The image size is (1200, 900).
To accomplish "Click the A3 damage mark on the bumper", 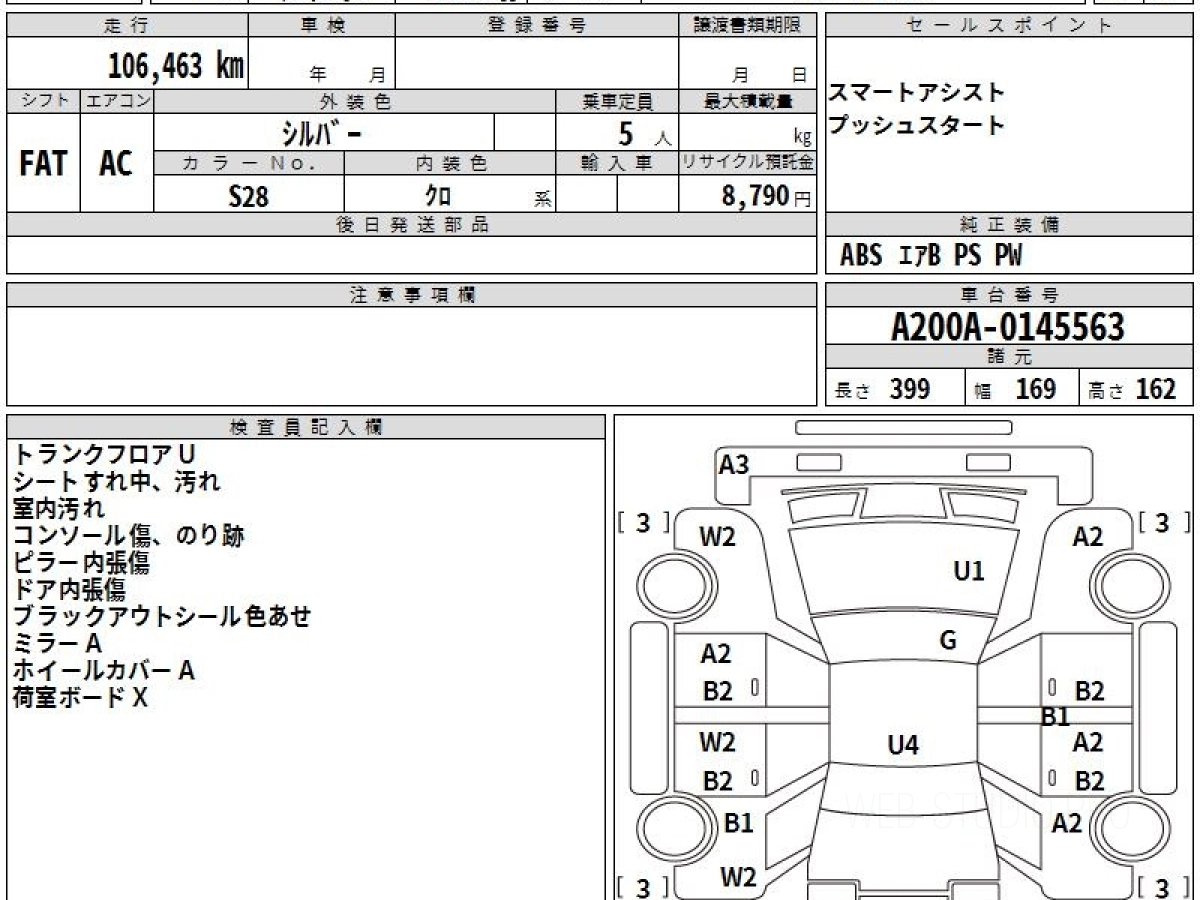I will pyautogui.click(x=734, y=464).
